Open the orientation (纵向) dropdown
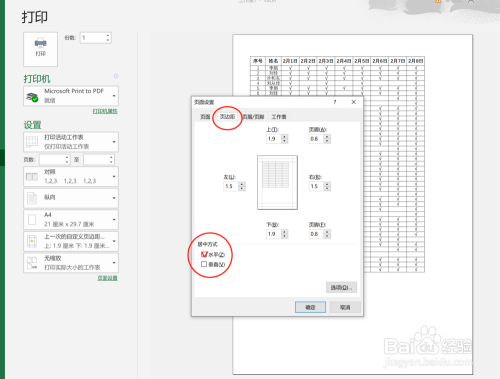Viewport: 500px width, 379px height. click(x=114, y=198)
